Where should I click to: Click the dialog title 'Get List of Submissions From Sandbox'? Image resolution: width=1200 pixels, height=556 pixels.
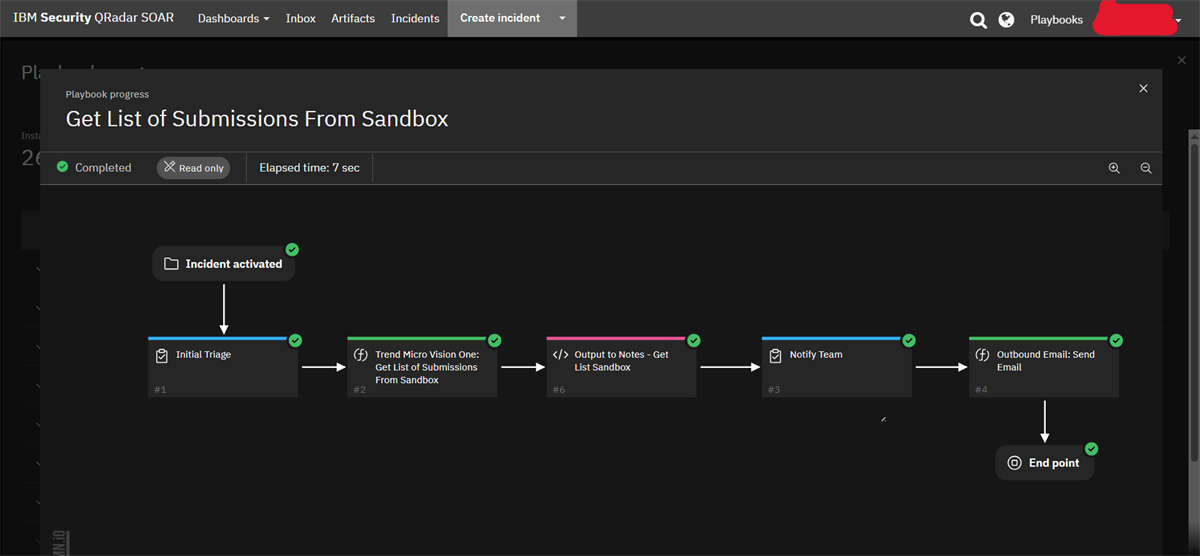point(257,119)
